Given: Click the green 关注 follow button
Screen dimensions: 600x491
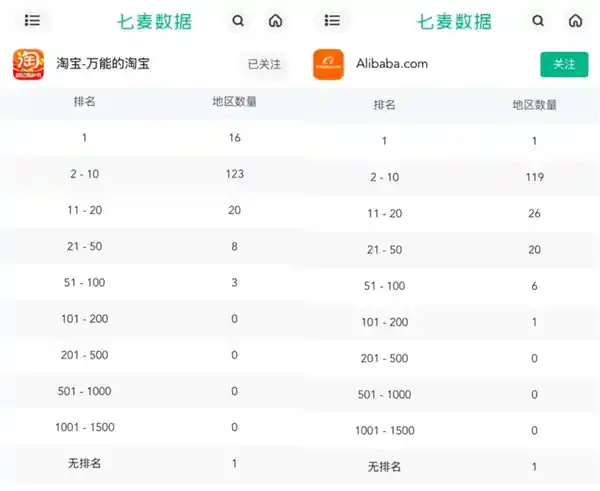Looking at the screenshot, I should 564,64.
